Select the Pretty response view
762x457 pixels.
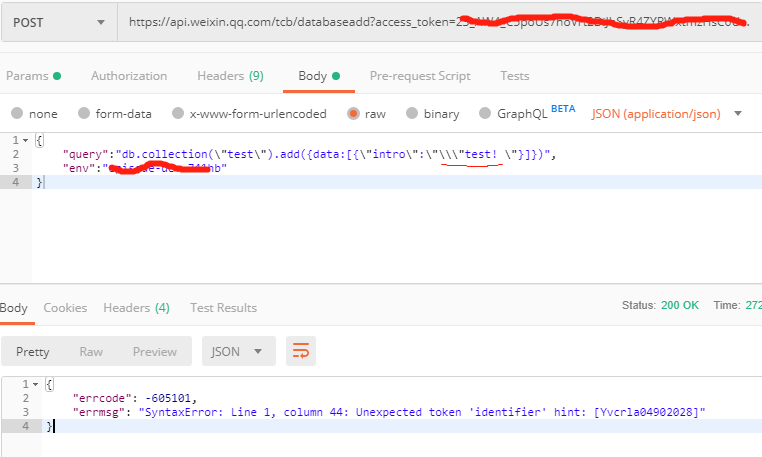33,352
